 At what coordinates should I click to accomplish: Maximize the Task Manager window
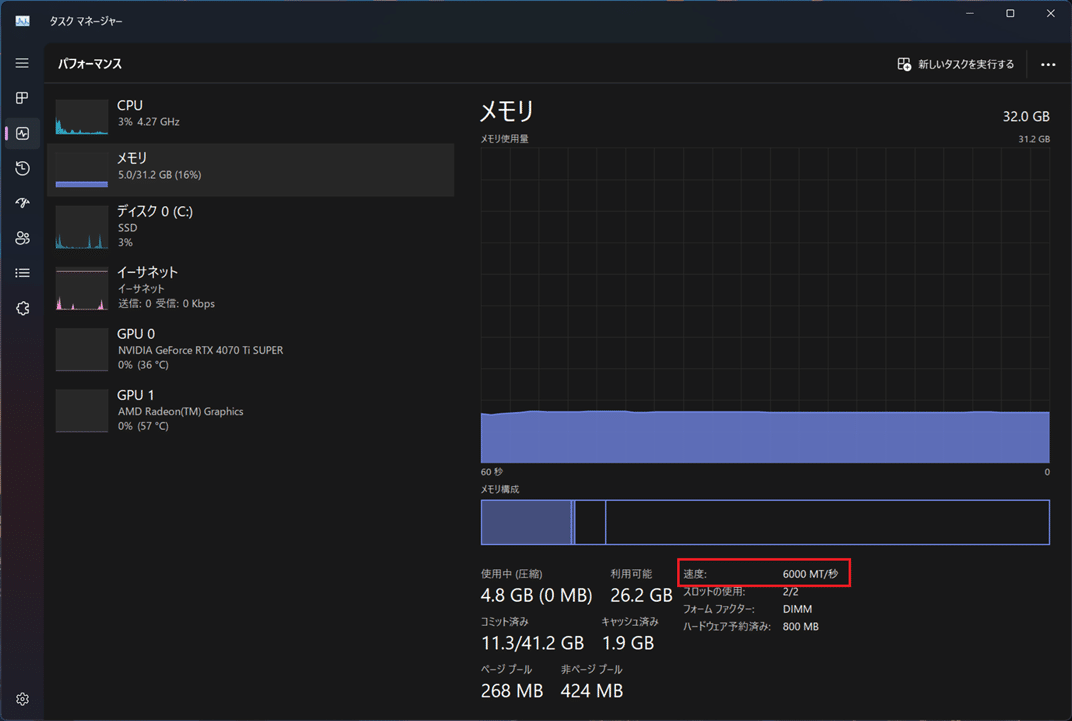click(x=1010, y=14)
